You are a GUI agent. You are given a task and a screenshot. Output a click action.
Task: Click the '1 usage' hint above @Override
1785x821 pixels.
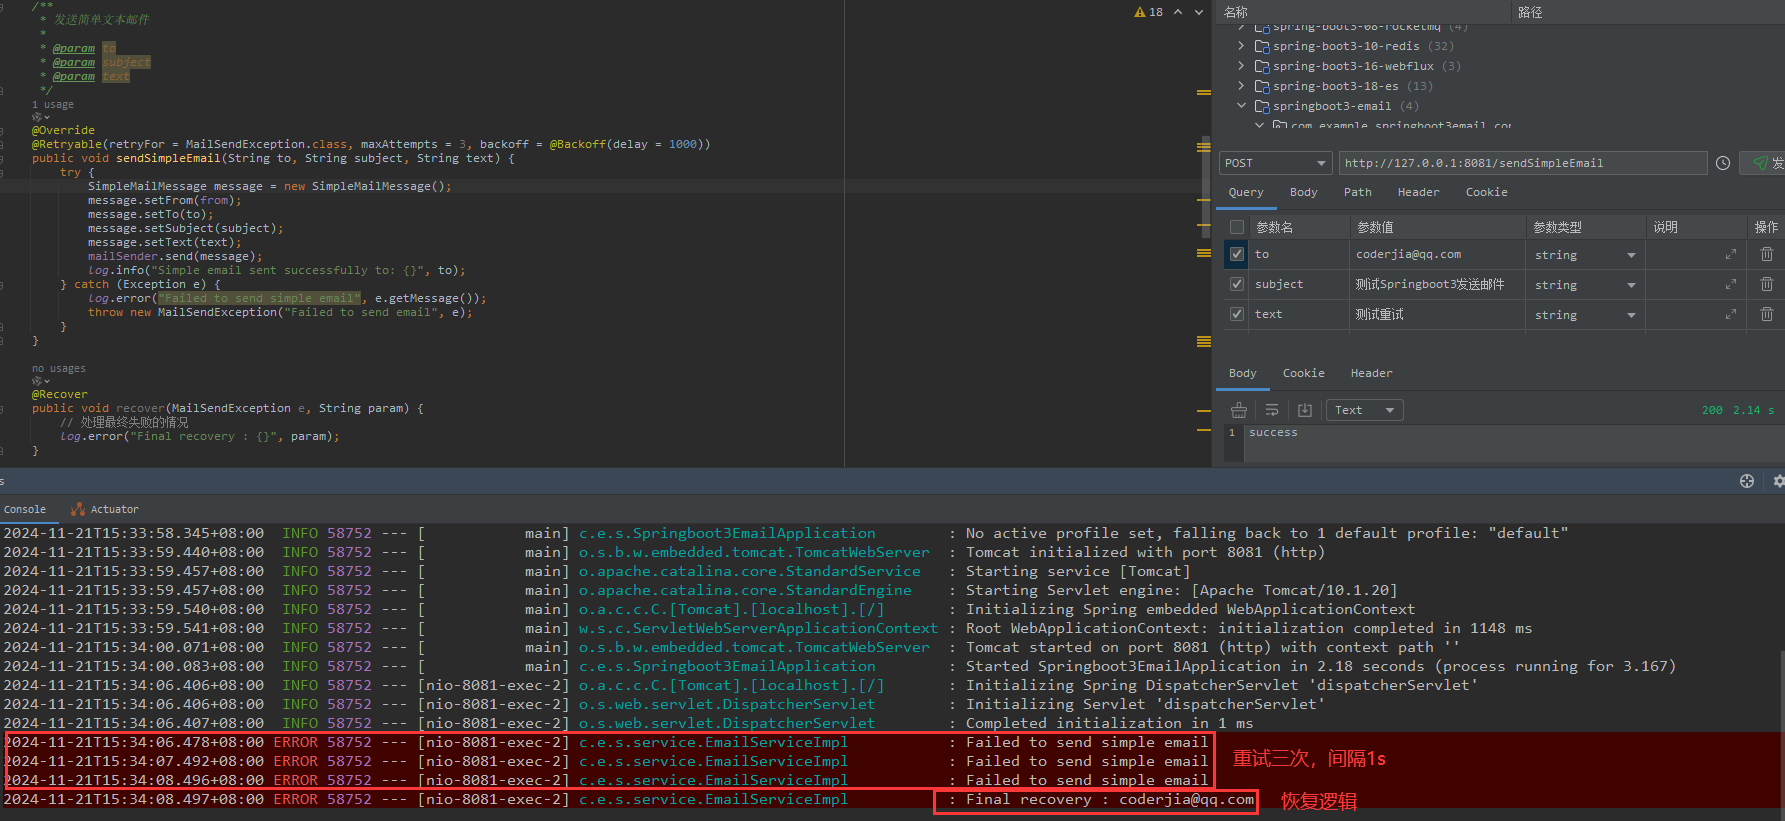pos(53,104)
